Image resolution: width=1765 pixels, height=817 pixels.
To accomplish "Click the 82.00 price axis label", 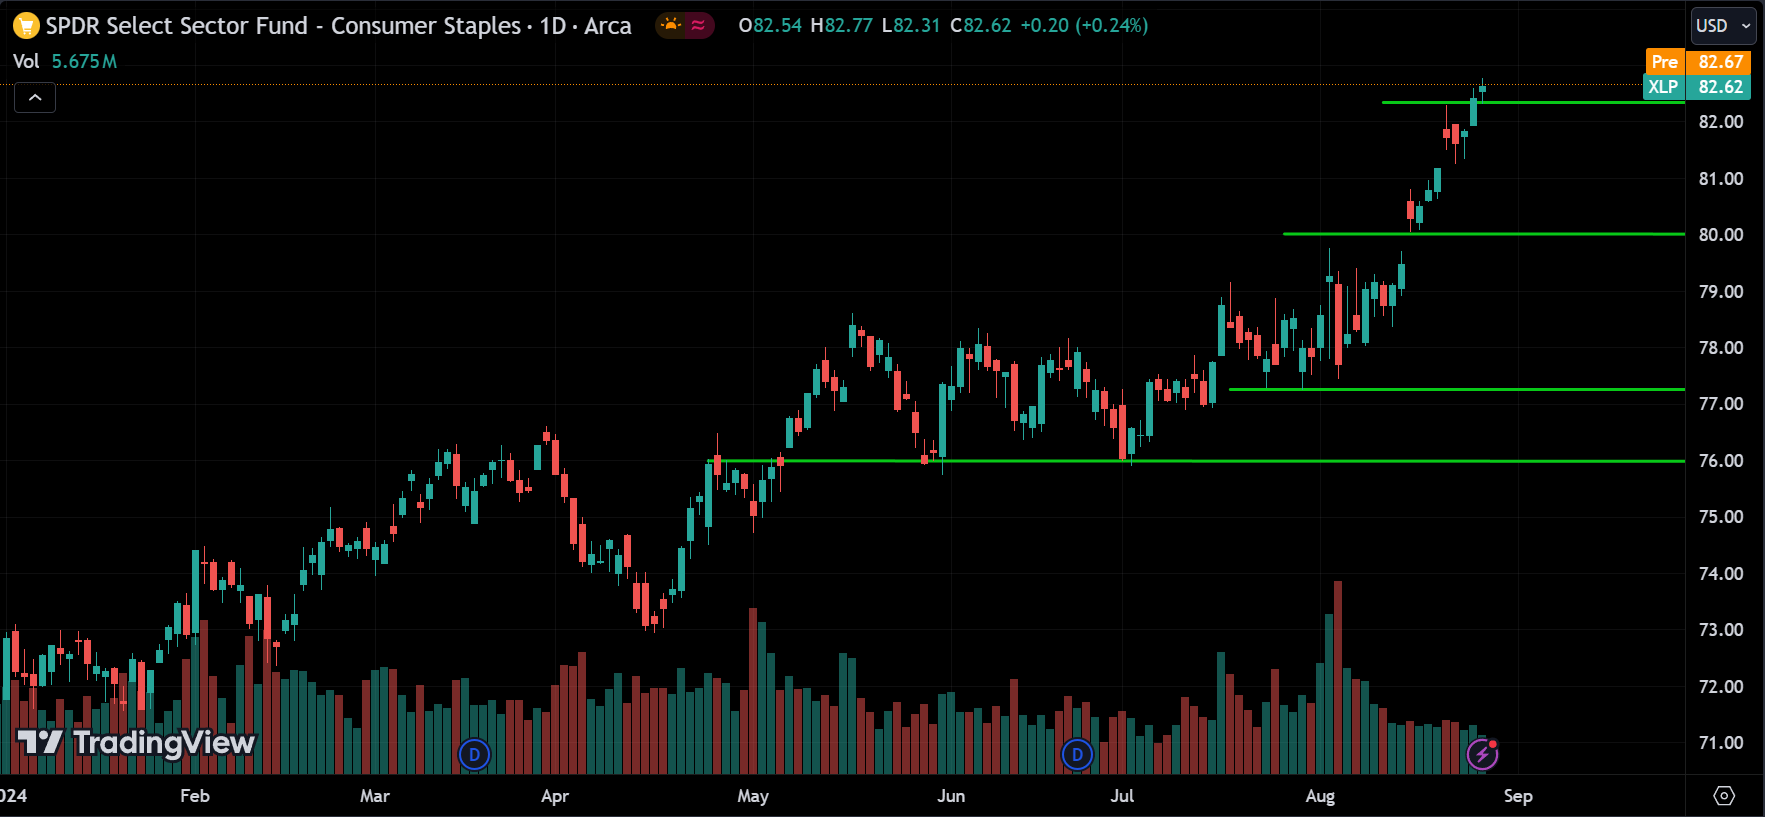I will coord(1721,122).
